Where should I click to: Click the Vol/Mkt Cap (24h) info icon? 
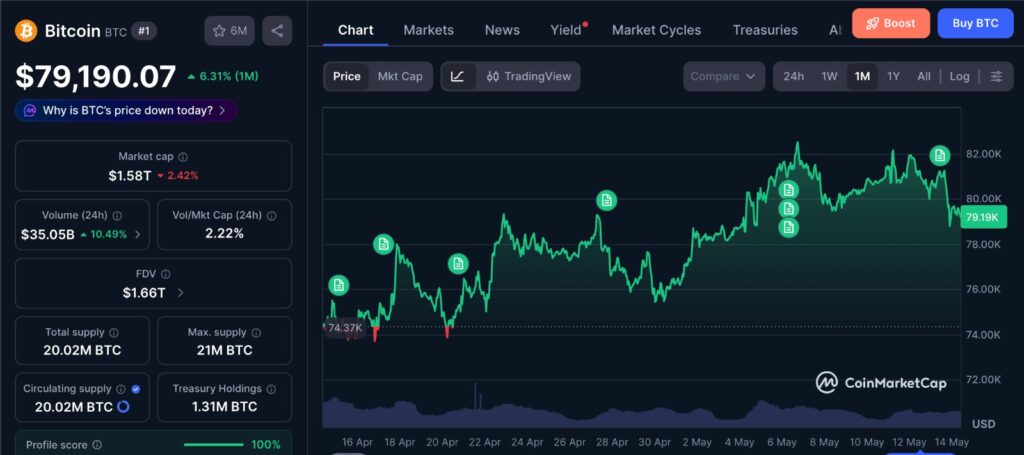click(x=271, y=215)
